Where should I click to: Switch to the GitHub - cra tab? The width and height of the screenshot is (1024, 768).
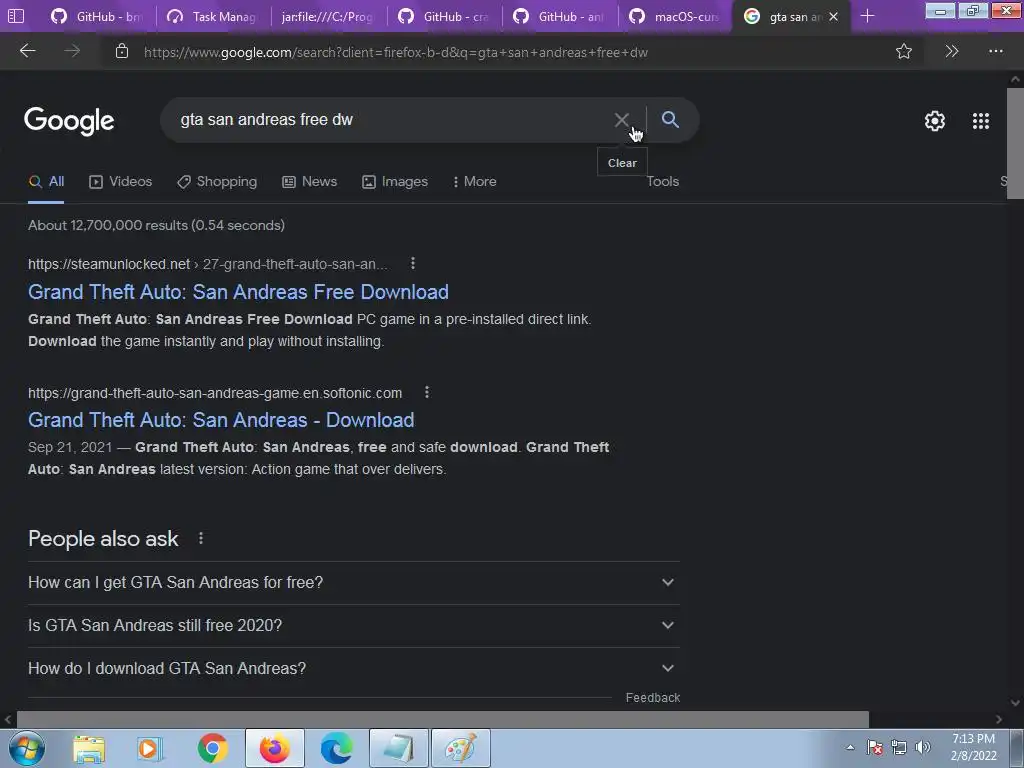click(444, 16)
